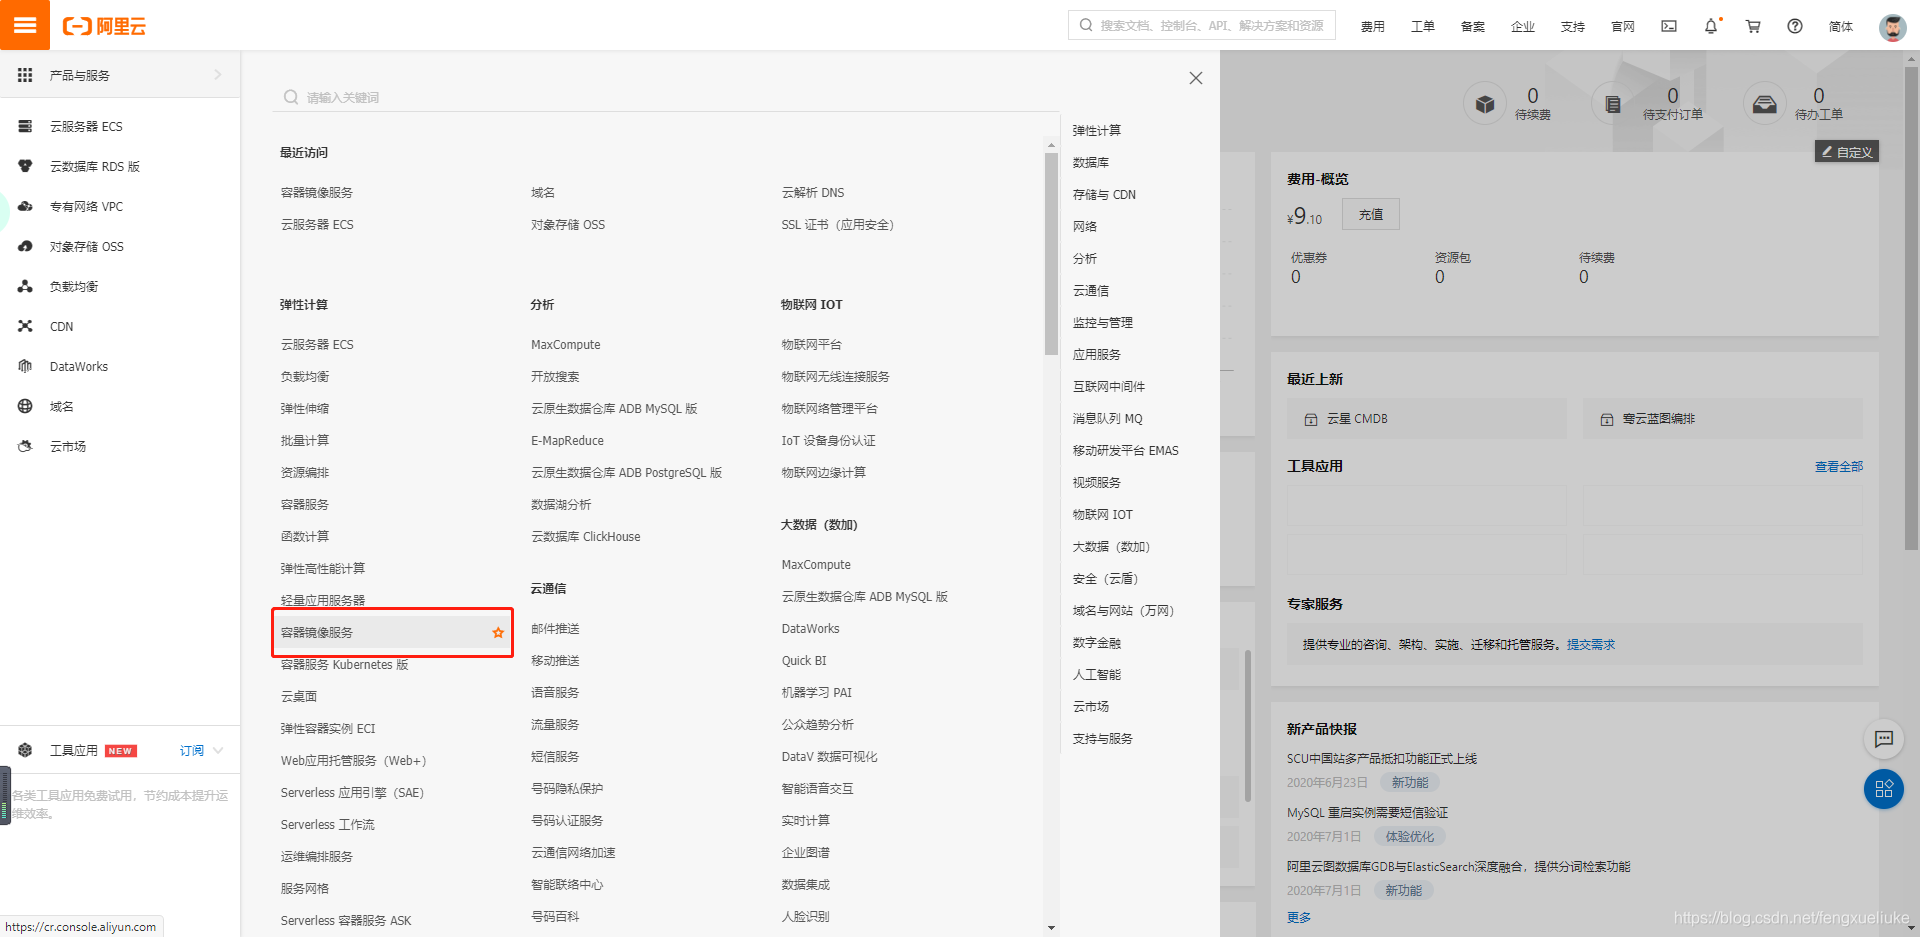Image resolution: width=1920 pixels, height=937 pixels.
Task: Click the products panel scrollbar
Action: click(x=1051, y=254)
